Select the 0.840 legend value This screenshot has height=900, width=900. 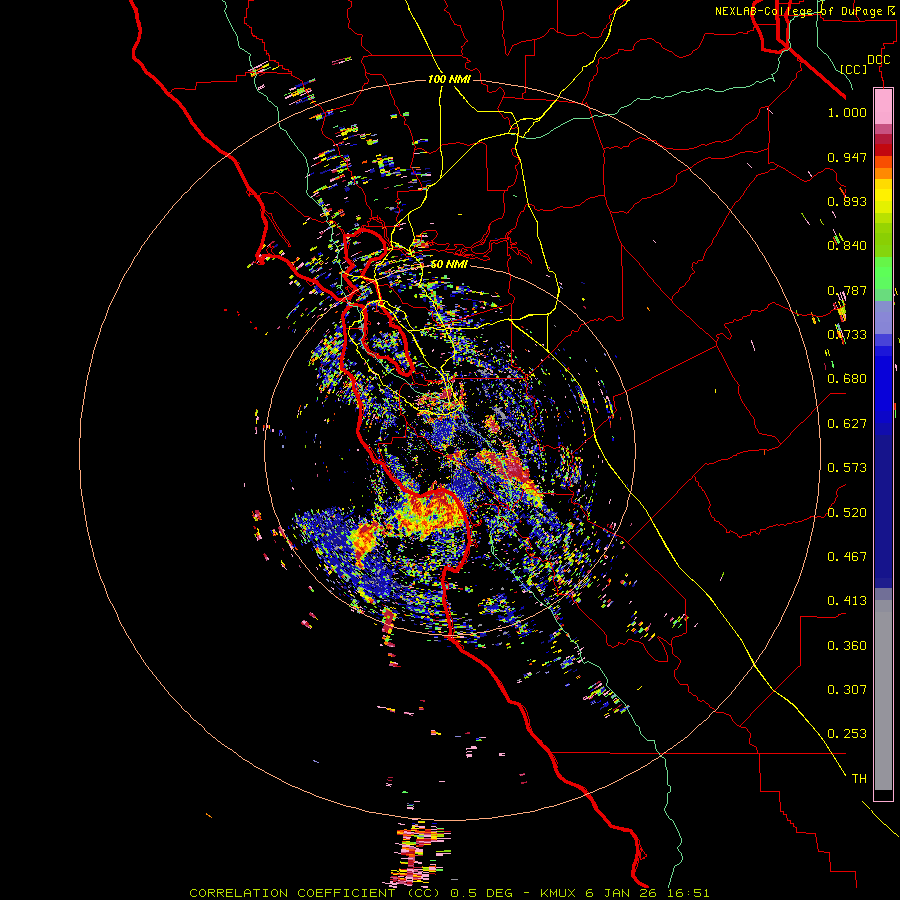pos(847,246)
